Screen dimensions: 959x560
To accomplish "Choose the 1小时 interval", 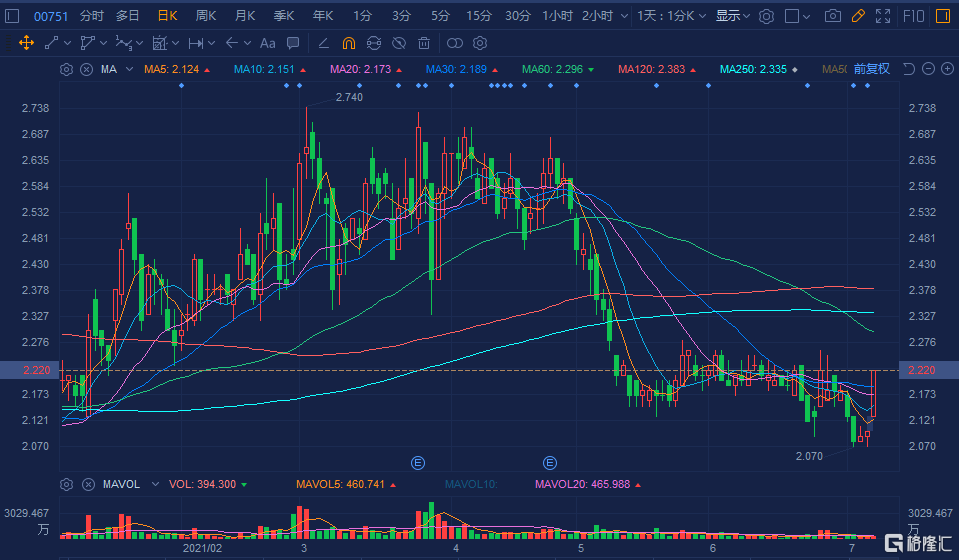I will pyautogui.click(x=557, y=16).
